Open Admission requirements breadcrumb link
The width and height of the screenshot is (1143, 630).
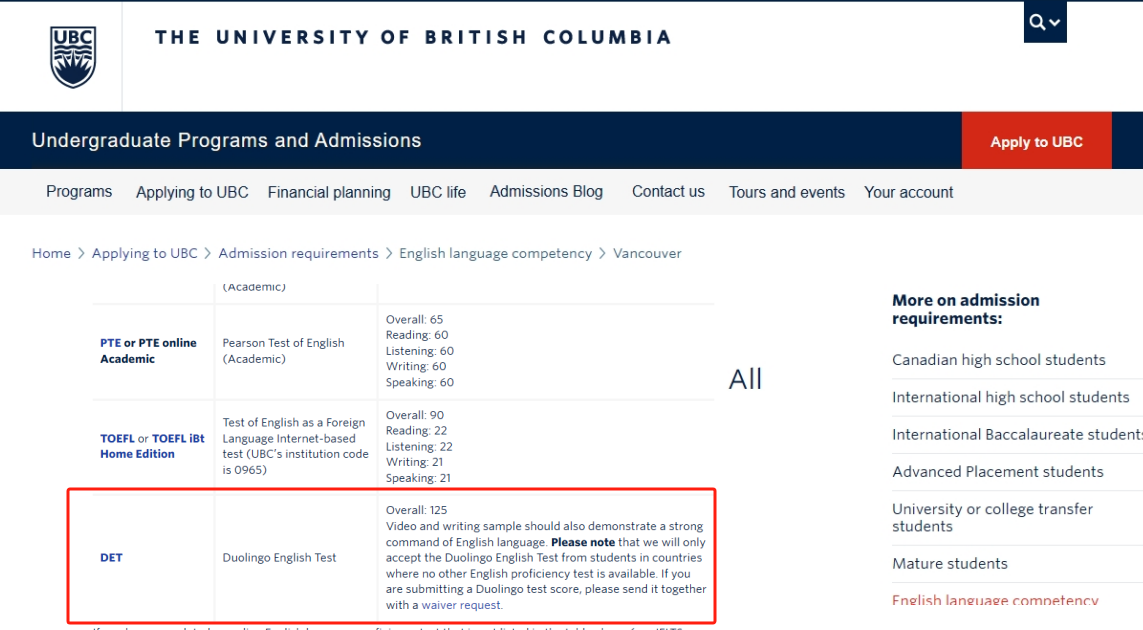pos(298,253)
